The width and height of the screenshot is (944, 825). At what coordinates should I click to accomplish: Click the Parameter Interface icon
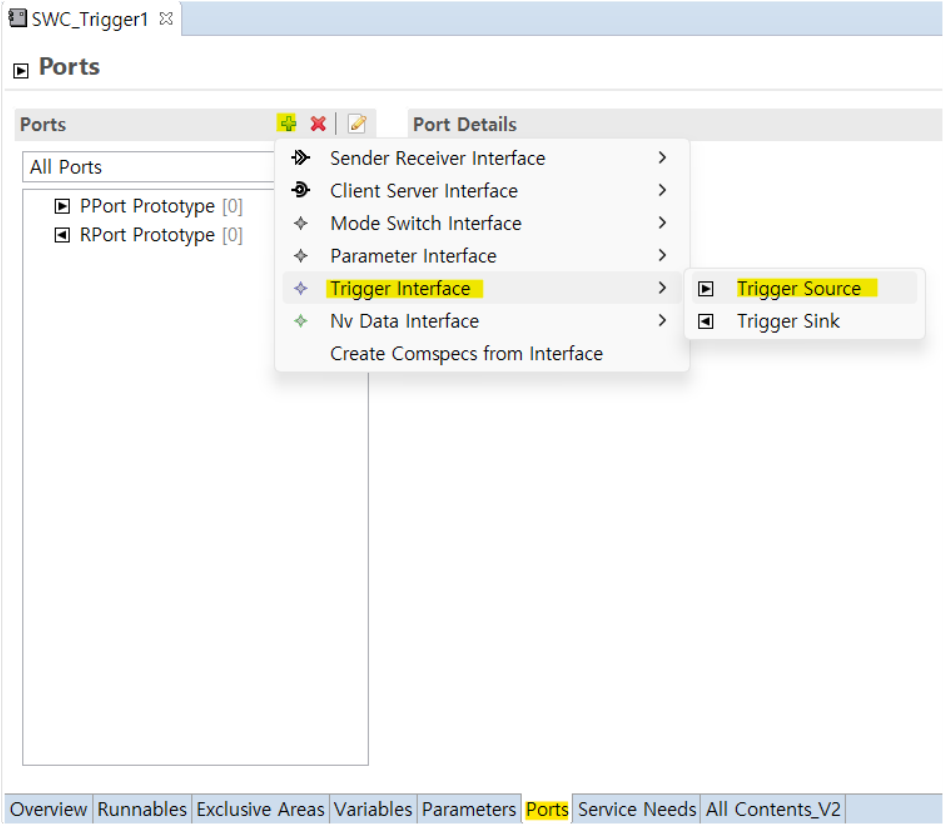pos(300,255)
